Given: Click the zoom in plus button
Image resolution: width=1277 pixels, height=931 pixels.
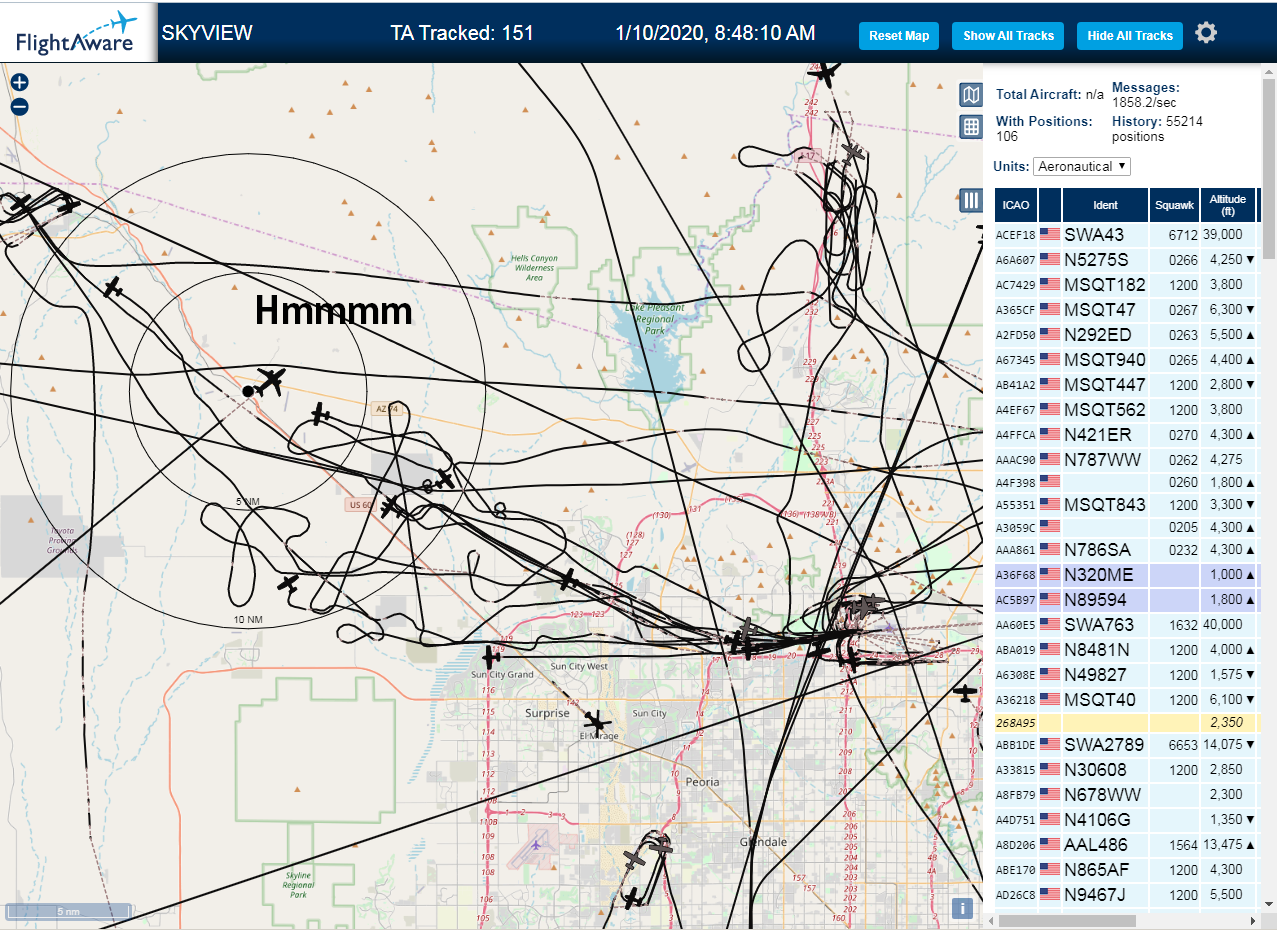Looking at the screenshot, I should [19, 83].
